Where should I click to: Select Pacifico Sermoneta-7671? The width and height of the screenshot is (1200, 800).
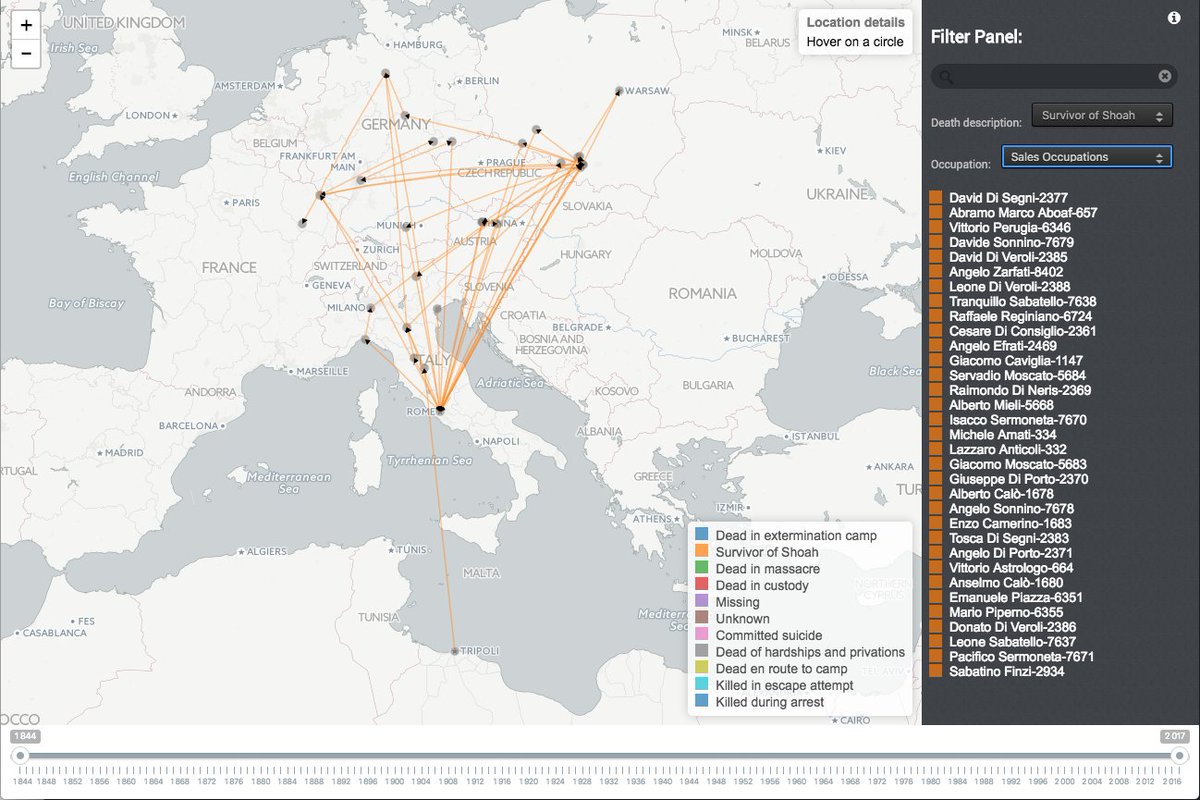pyautogui.click(x=1022, y=656)
